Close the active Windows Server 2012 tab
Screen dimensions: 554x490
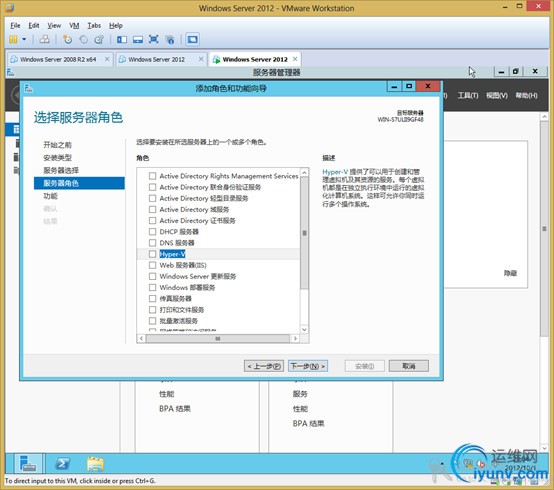(x=295, y=59)
